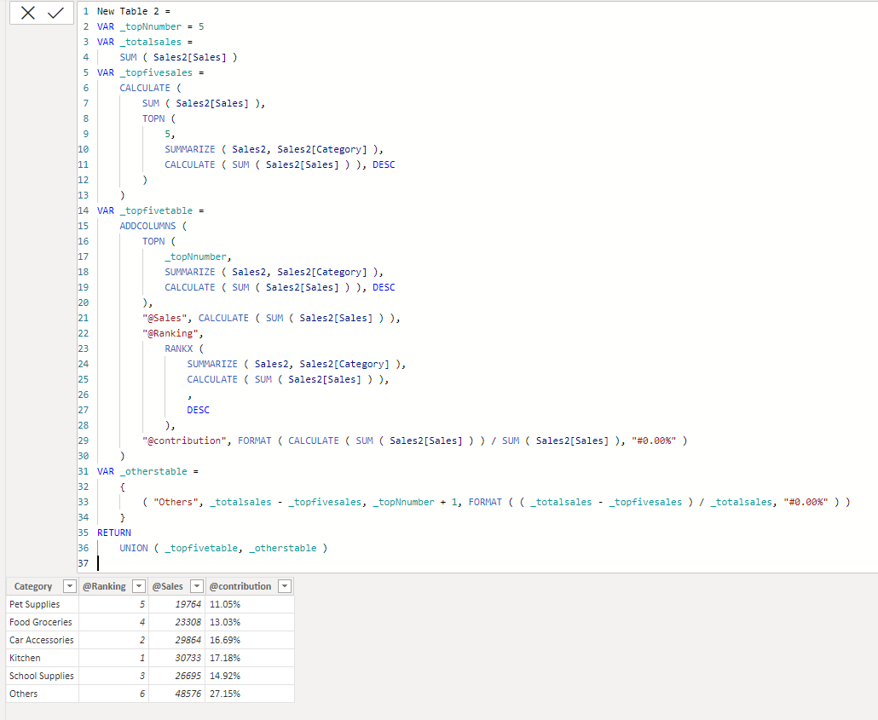Click the Car Accessories category cell
This screenshot has height=720, width=878.
click(41, 640)
